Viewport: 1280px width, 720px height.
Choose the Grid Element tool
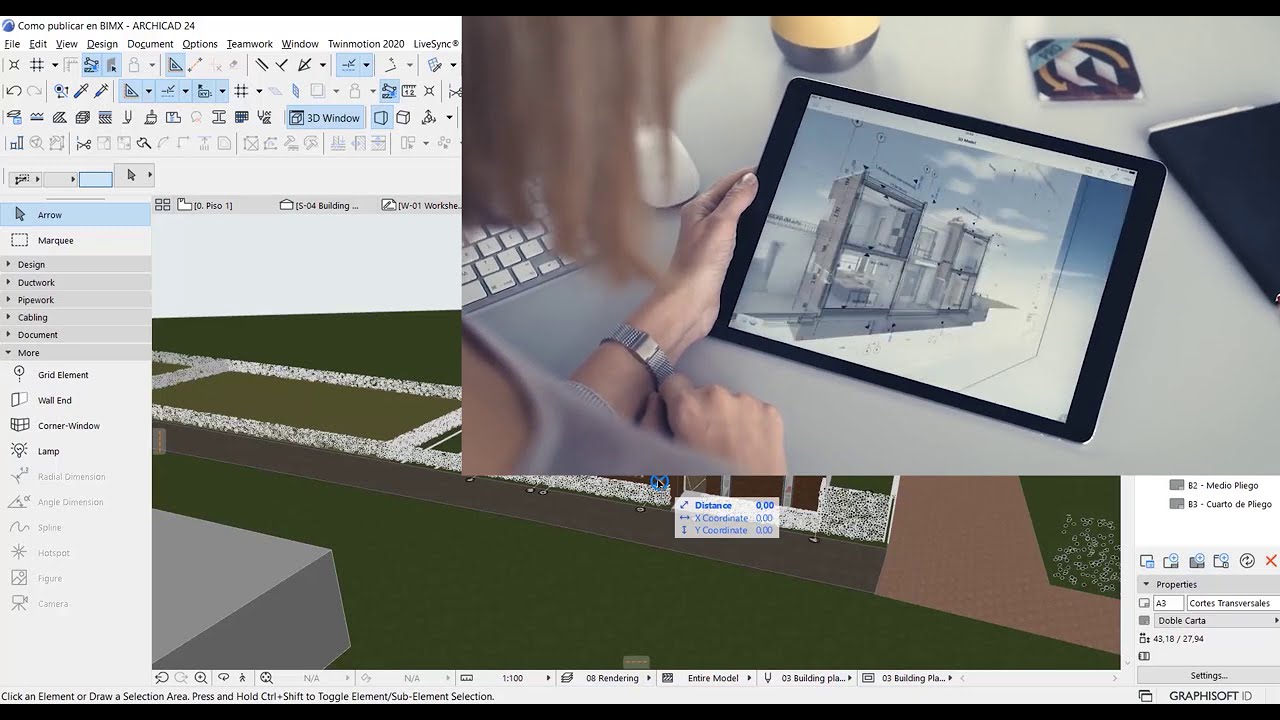(75, 374)
